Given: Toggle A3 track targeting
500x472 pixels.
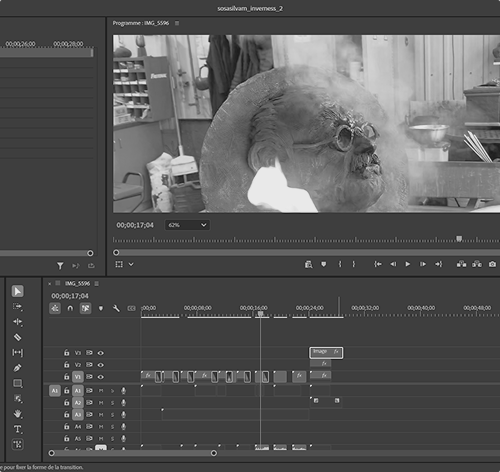Looking at the screenshot, I should tap(78, 415).
